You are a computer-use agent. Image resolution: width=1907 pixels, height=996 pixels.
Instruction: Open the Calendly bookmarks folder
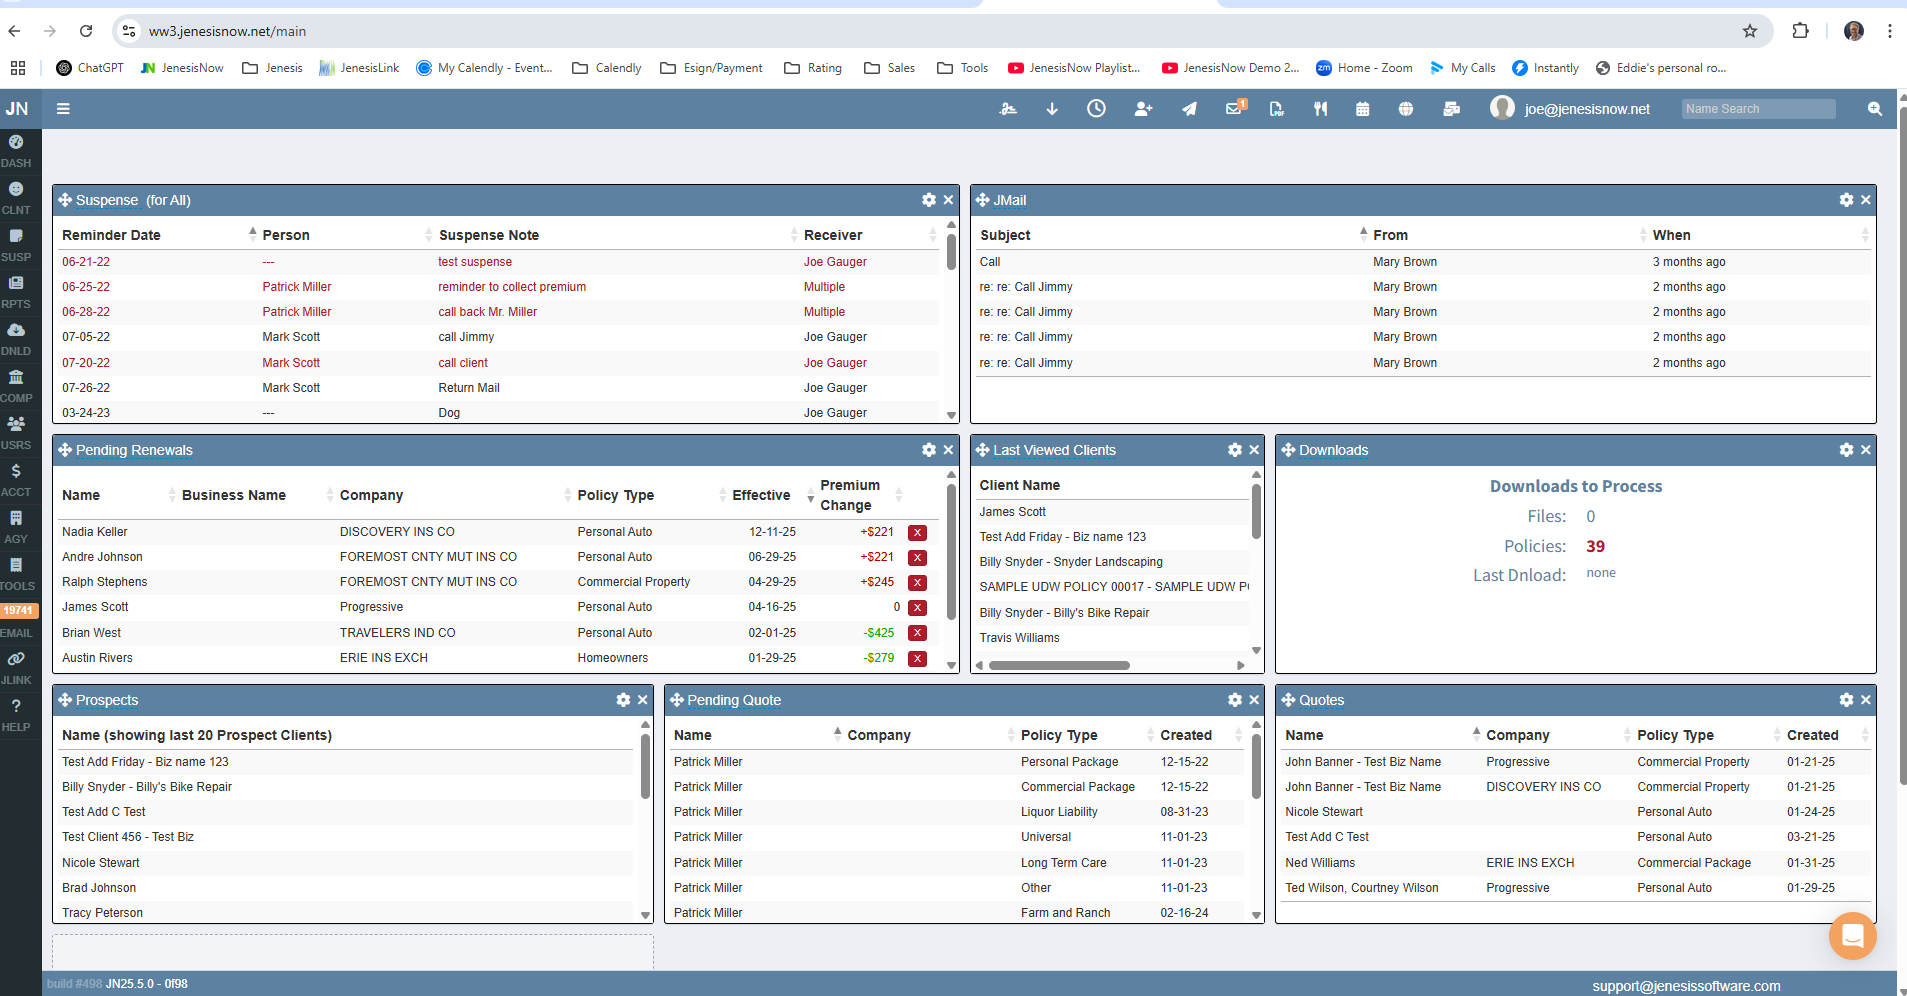tap(606, 67)
